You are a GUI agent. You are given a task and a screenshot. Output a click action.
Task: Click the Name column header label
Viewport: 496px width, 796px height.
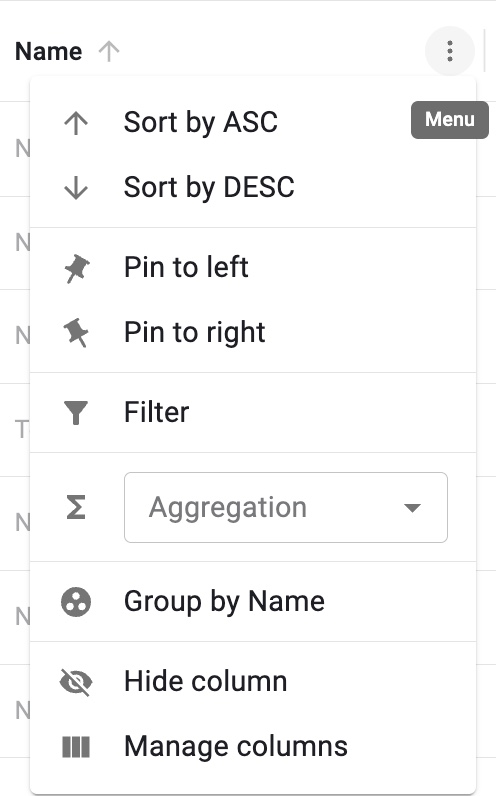coord(49,51)
